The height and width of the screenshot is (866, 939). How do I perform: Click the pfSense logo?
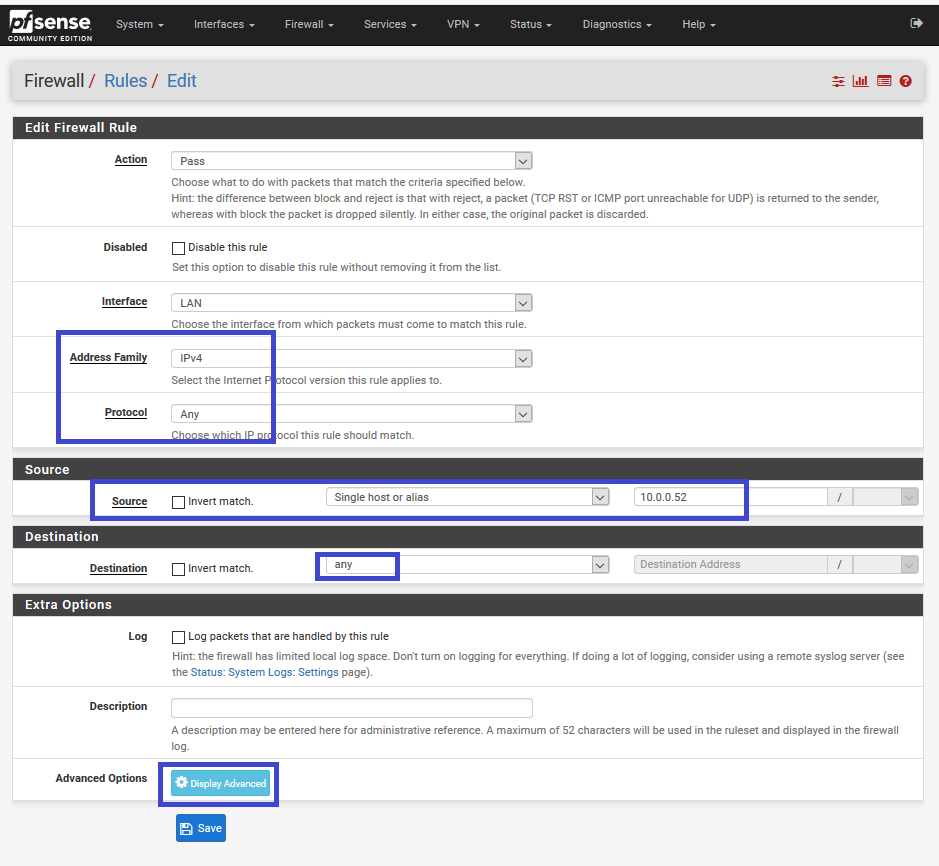50,26
